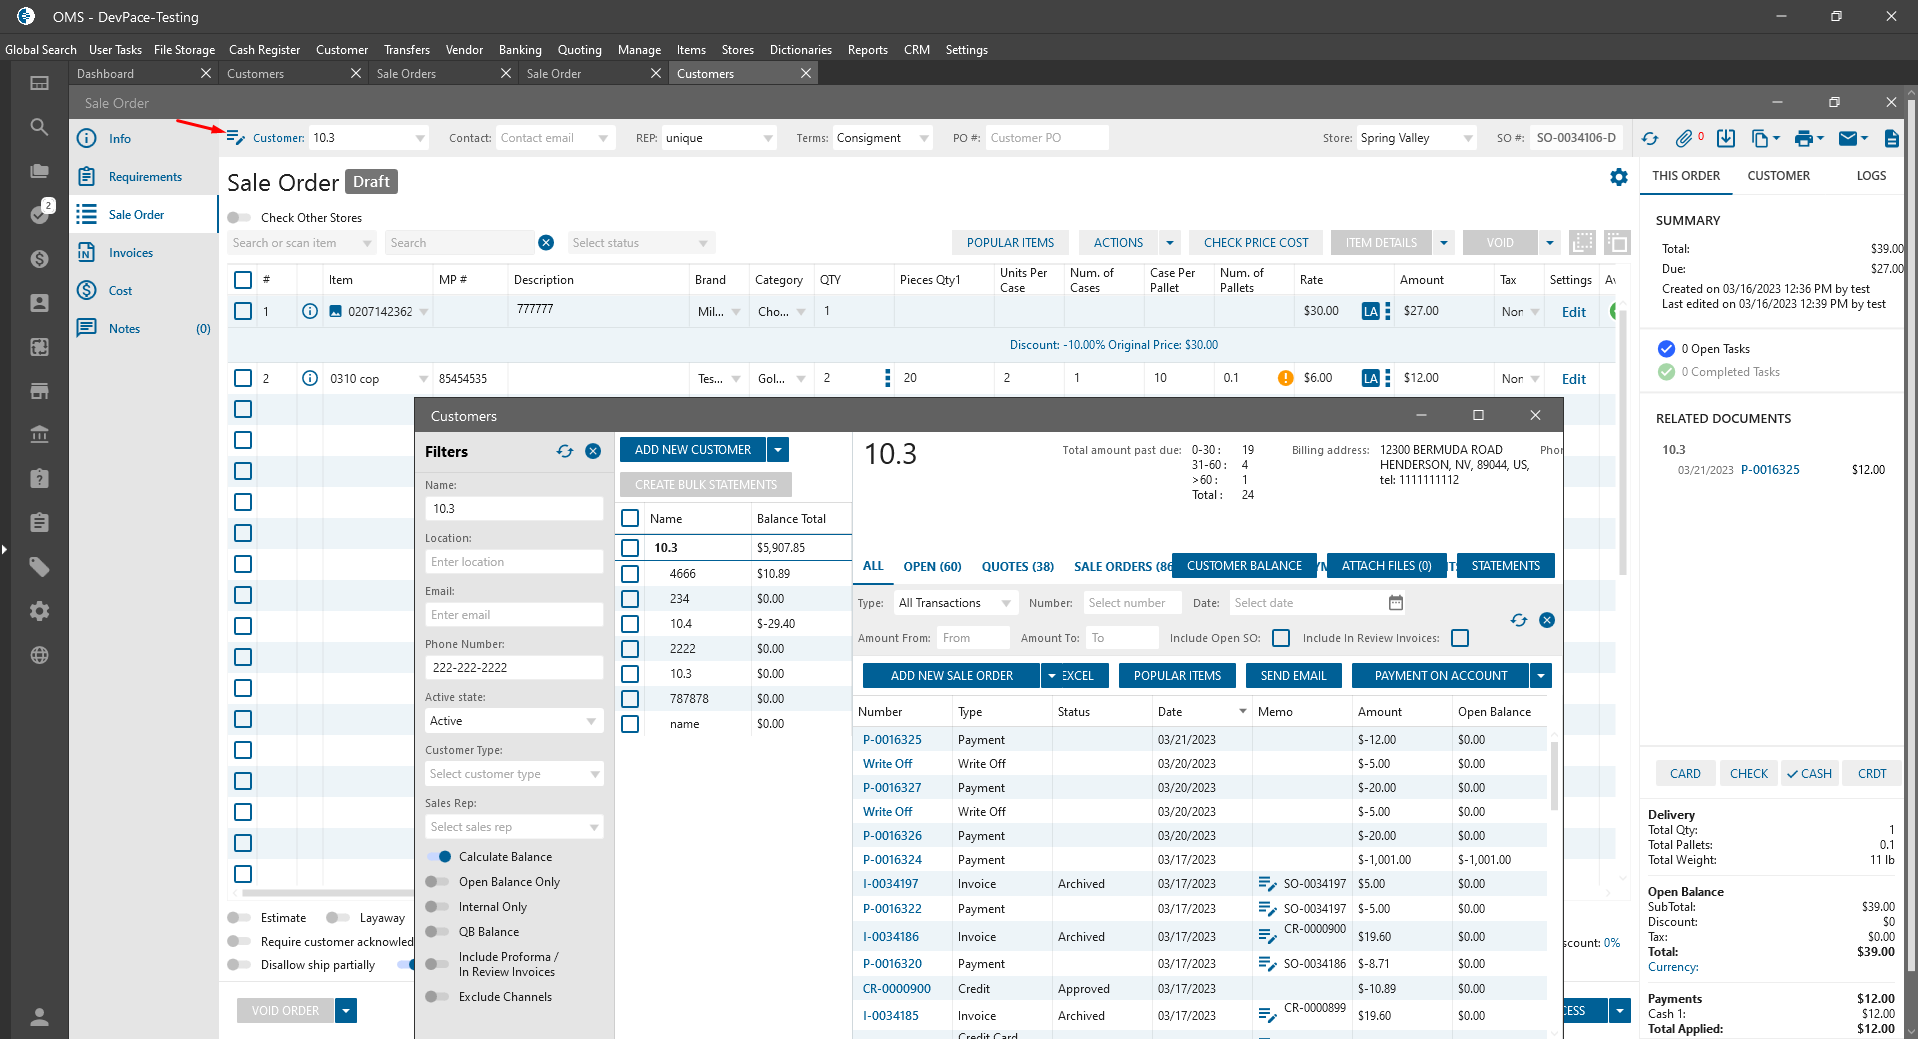
Task: Open customer contact card icon in sidebar
Action: tap(39, 303)
